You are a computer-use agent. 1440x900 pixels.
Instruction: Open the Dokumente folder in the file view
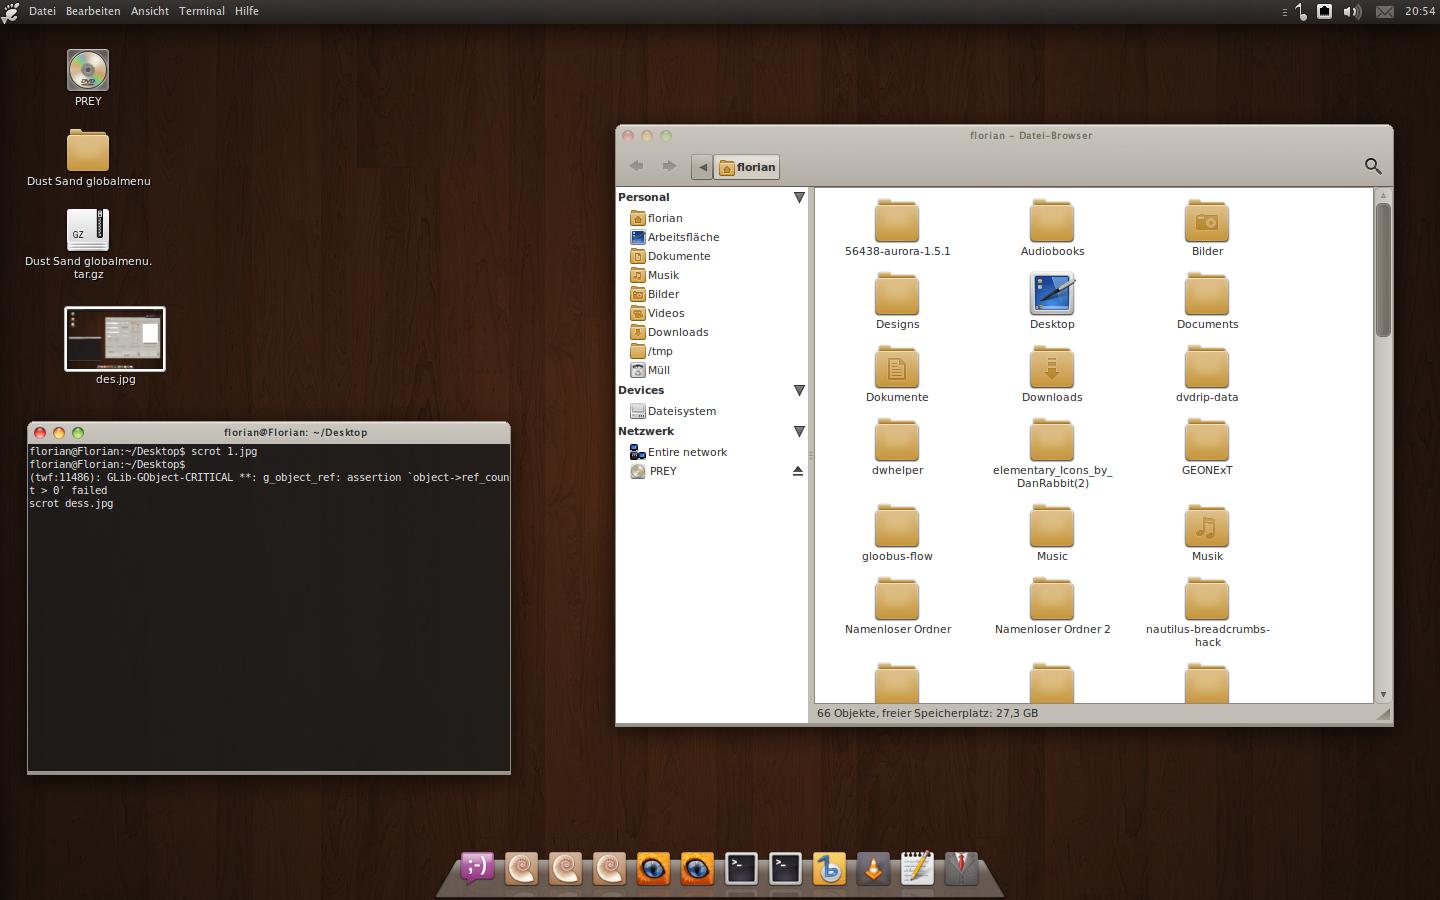(x=897, y=374)
